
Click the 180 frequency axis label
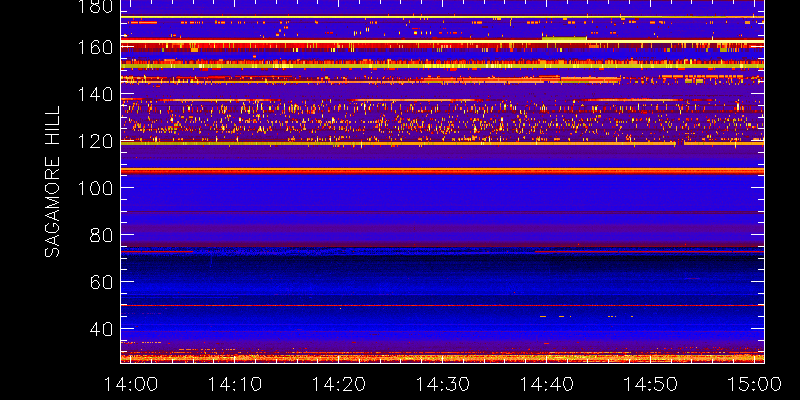click(x=95, y=6)
